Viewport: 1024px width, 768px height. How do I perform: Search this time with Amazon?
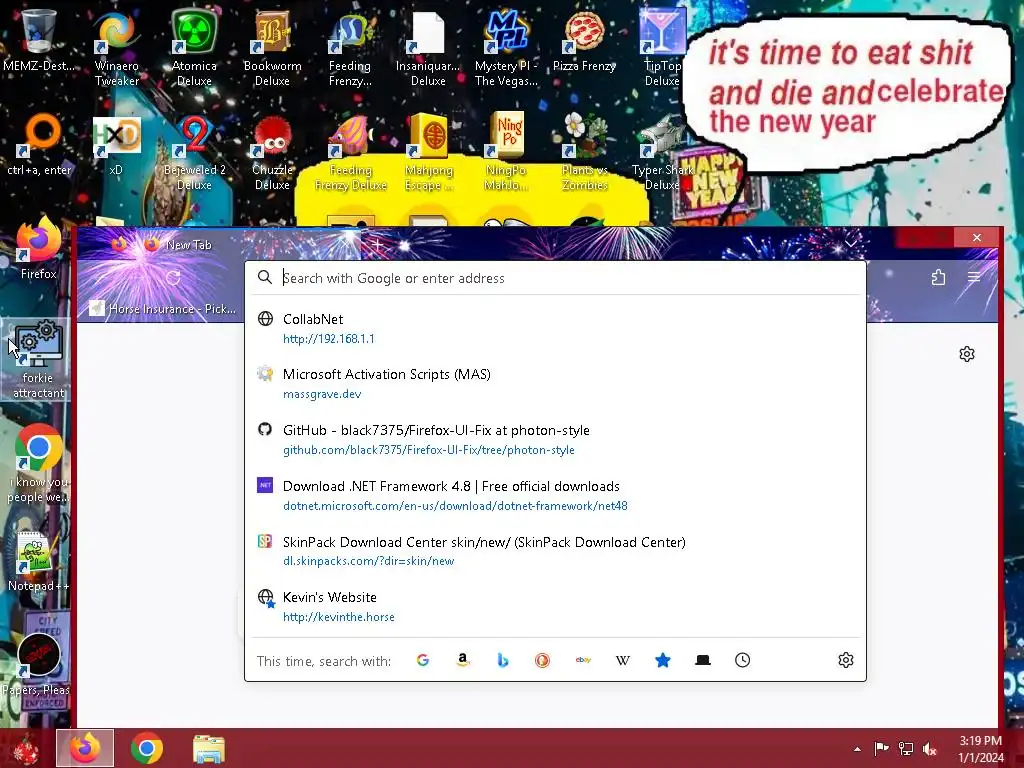[463, 660]
